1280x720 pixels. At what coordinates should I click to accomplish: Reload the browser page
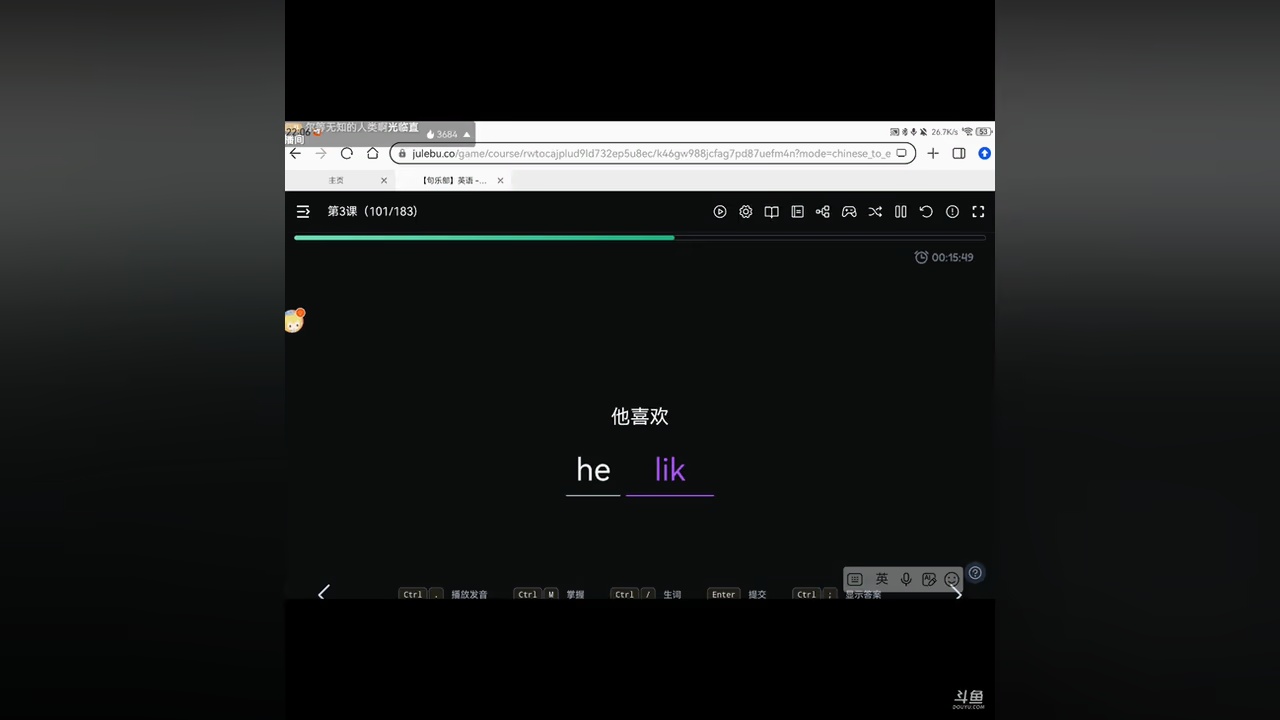click(347, 153)
